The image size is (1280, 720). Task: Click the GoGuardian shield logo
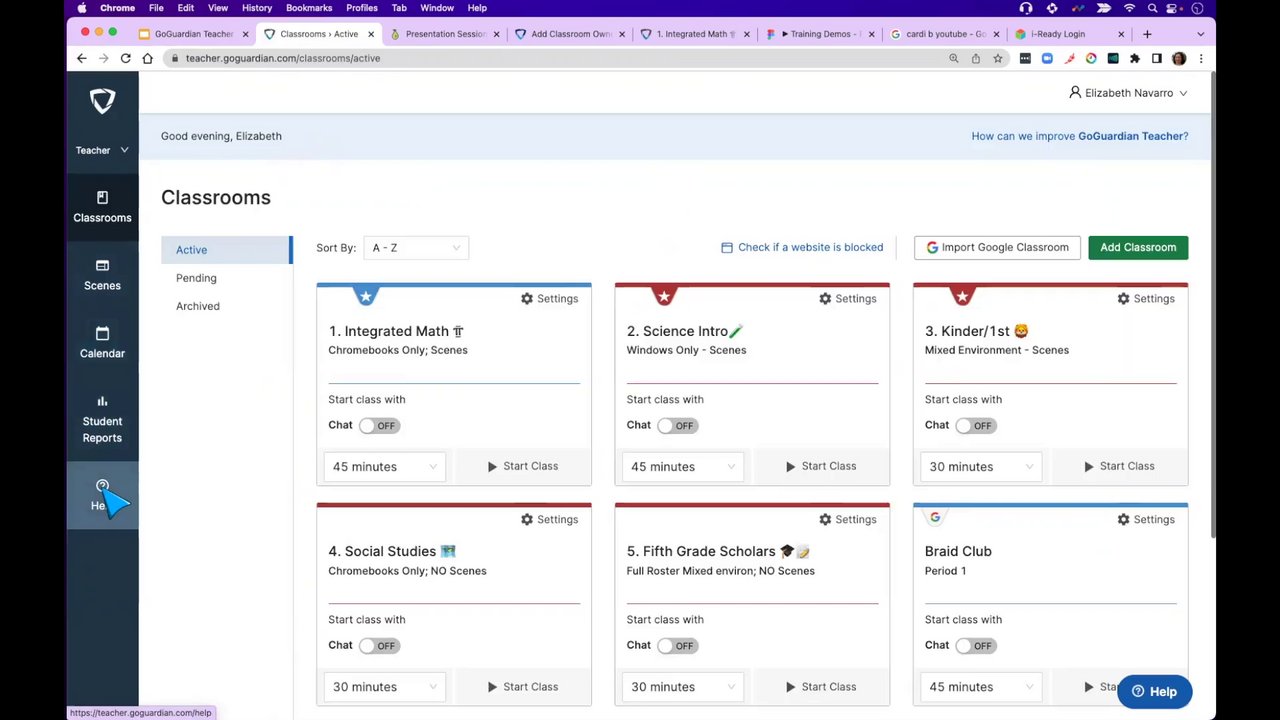pos(102,101)
